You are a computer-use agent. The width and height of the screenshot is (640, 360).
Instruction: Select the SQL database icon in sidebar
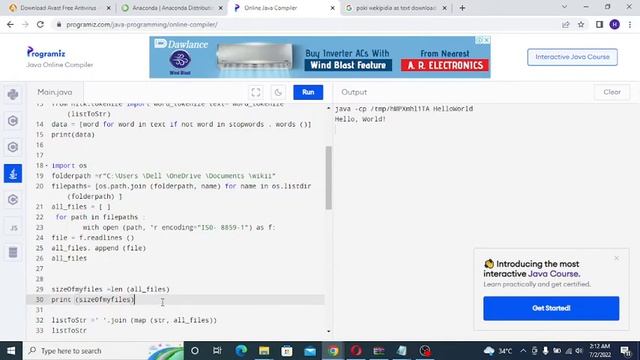pyautogui.click(x=13, y=252)
